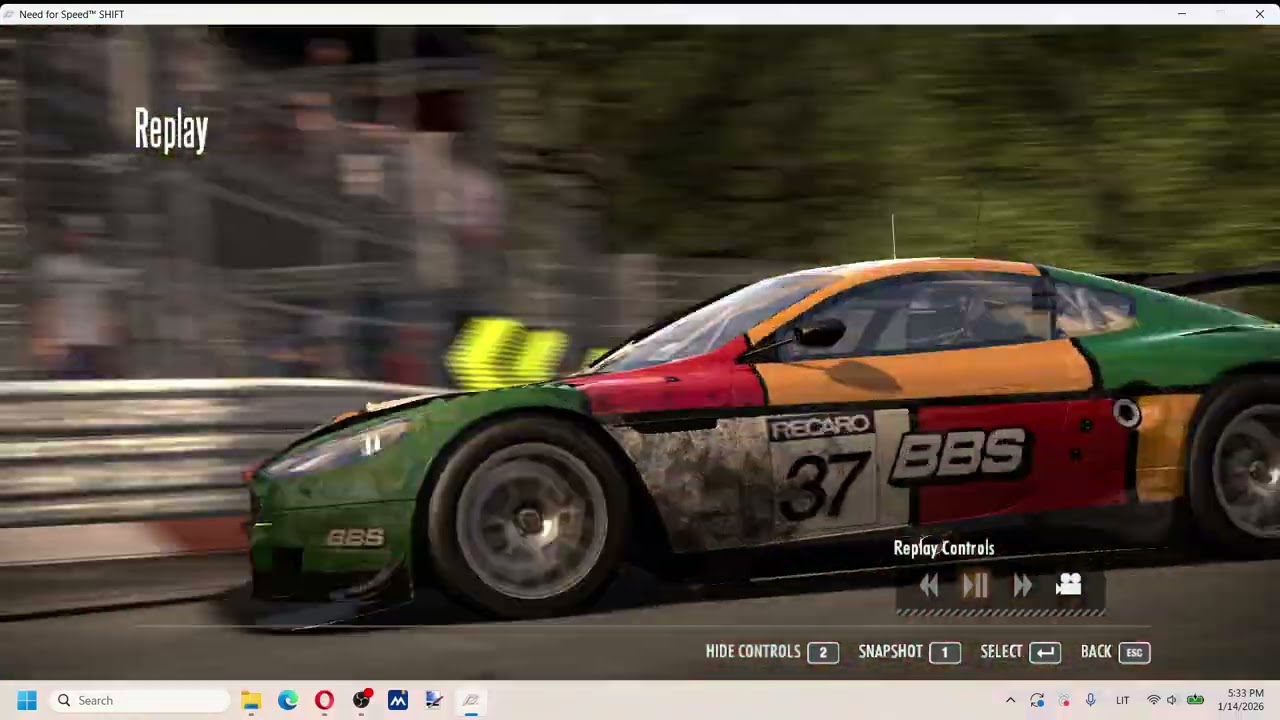Open the Wi-Fi network tray icon
1280x720 pixels.
1154,700
